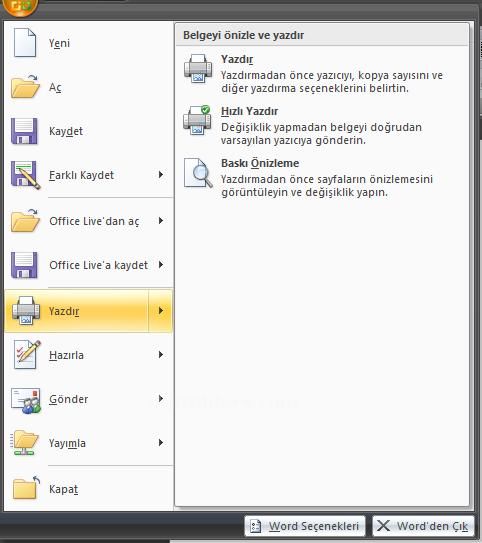Viewport: 482px width, 543px height.
Task: Click the Kaydet floppy disk icon
Action: coord(24,131)
